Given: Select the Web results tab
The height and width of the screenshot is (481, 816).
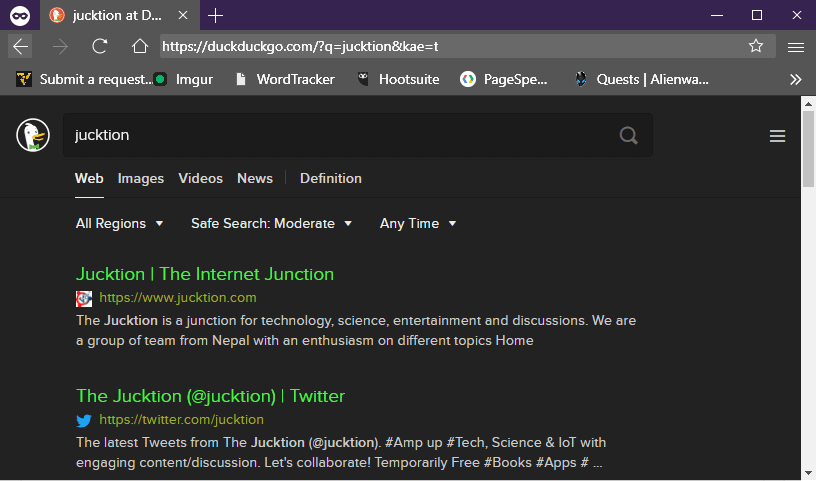Looking at the screenshot, I should pyautogui.click(x=89, y=179).
